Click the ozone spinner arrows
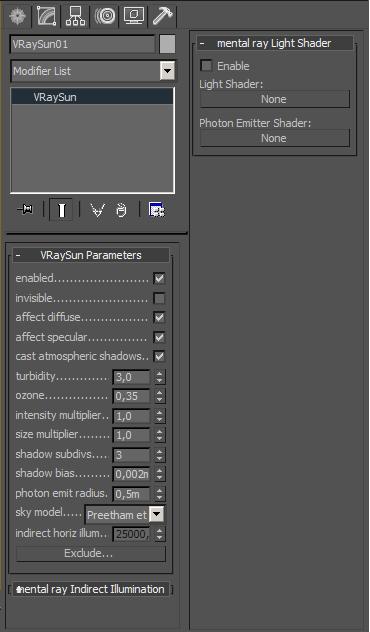 point(160,396)
